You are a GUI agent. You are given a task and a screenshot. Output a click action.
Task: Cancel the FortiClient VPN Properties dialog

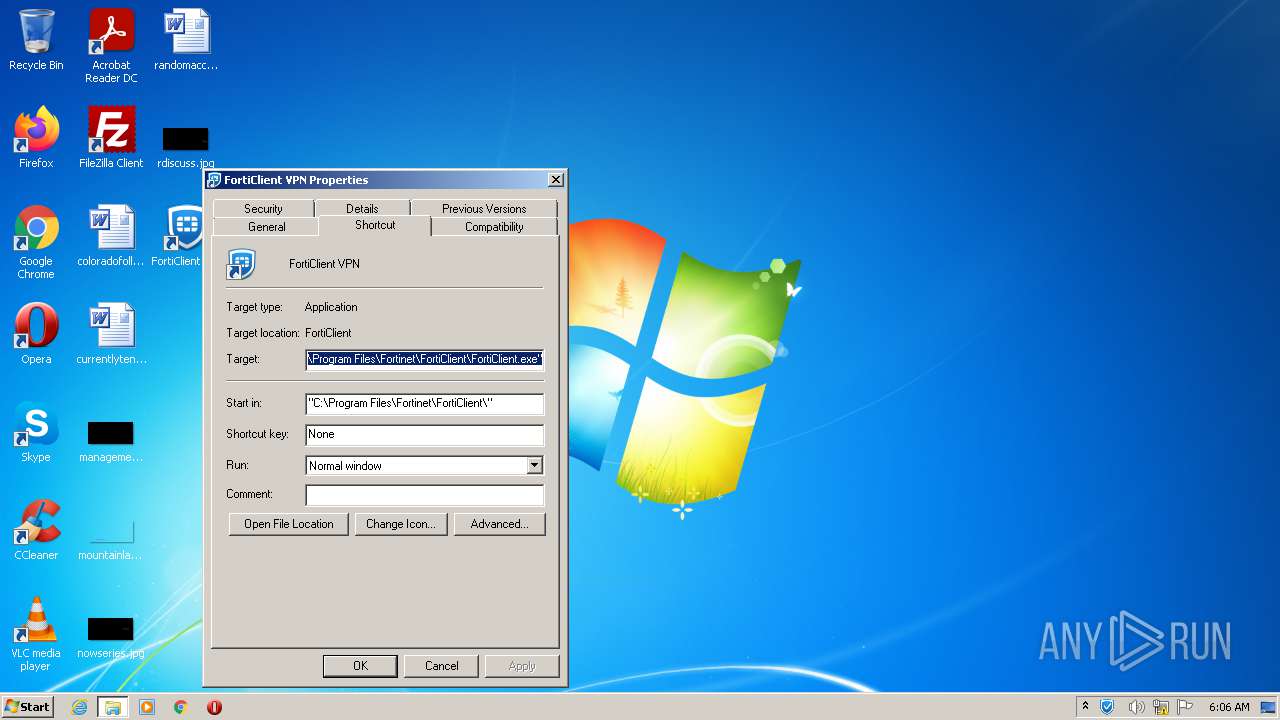441,666
